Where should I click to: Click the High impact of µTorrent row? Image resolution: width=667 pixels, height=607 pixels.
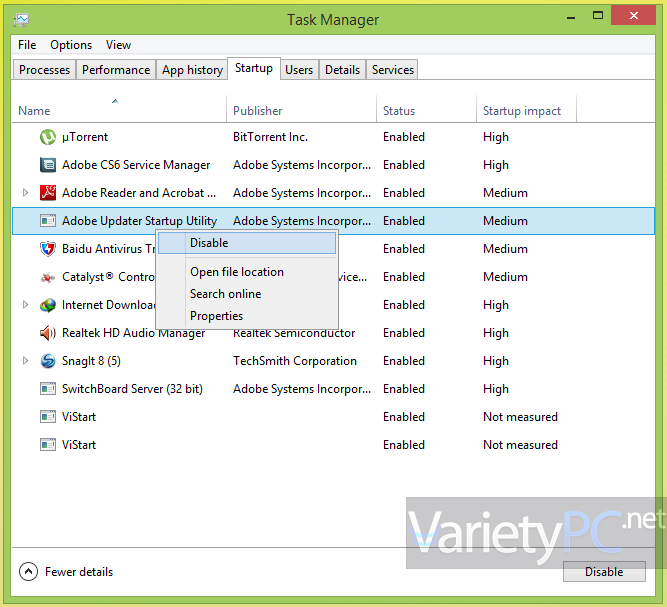[x=496, y=137]
